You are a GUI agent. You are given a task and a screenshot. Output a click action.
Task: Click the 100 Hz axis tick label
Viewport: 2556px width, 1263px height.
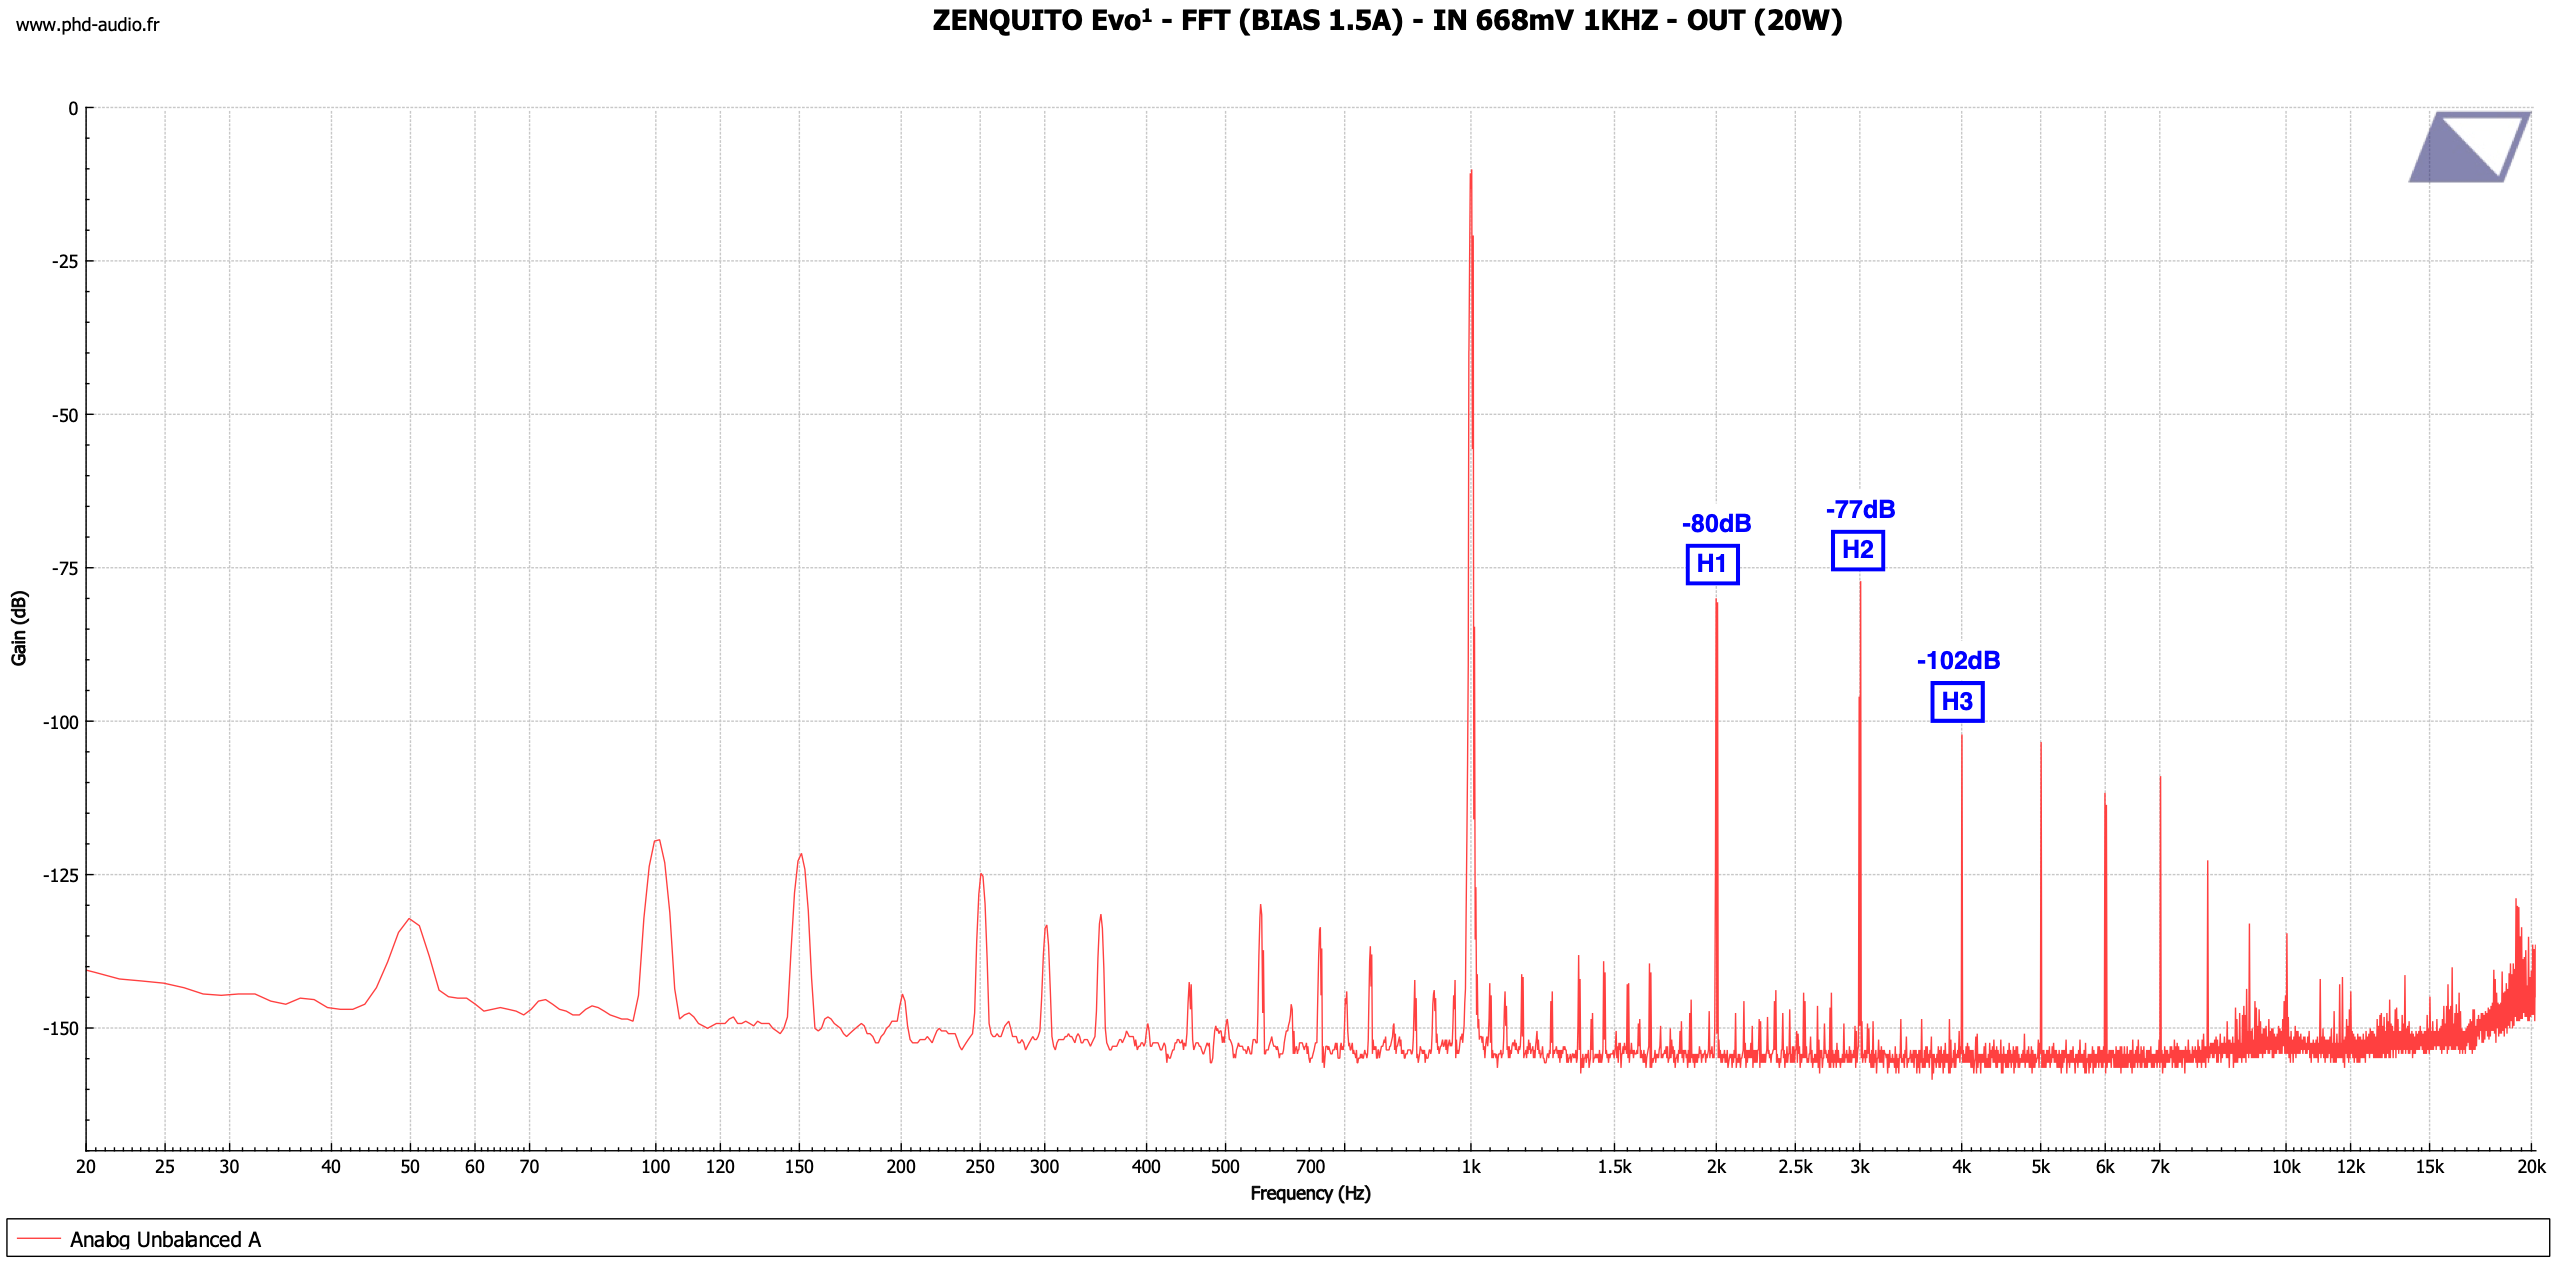(655, 1167)
